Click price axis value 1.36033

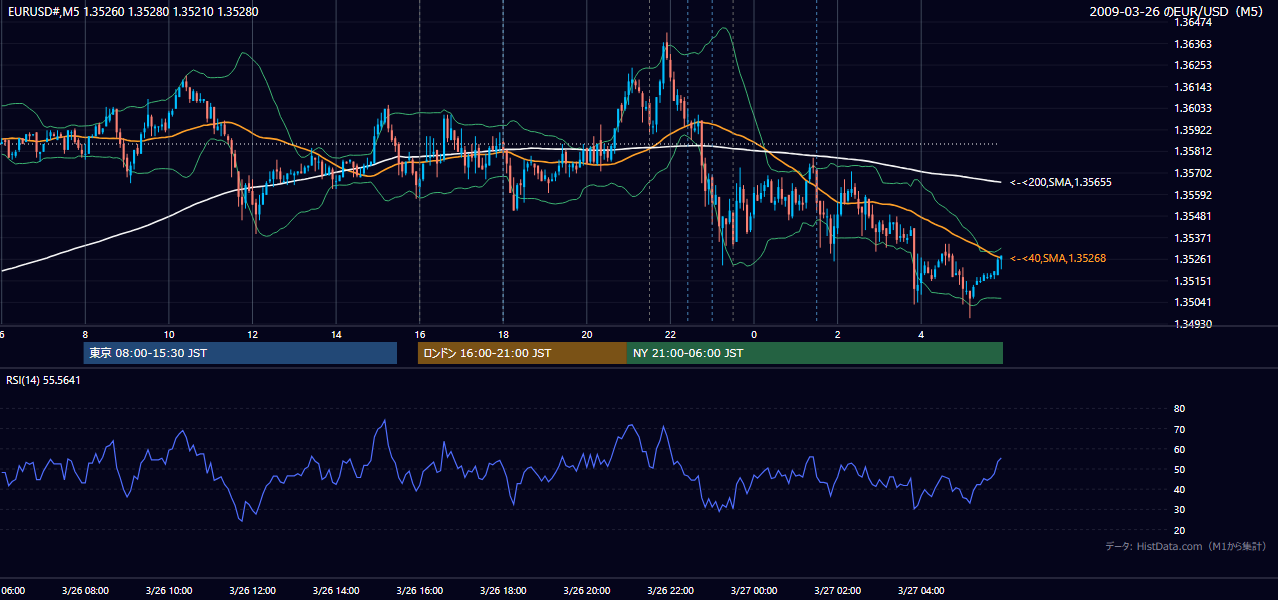click(1192, 108)
